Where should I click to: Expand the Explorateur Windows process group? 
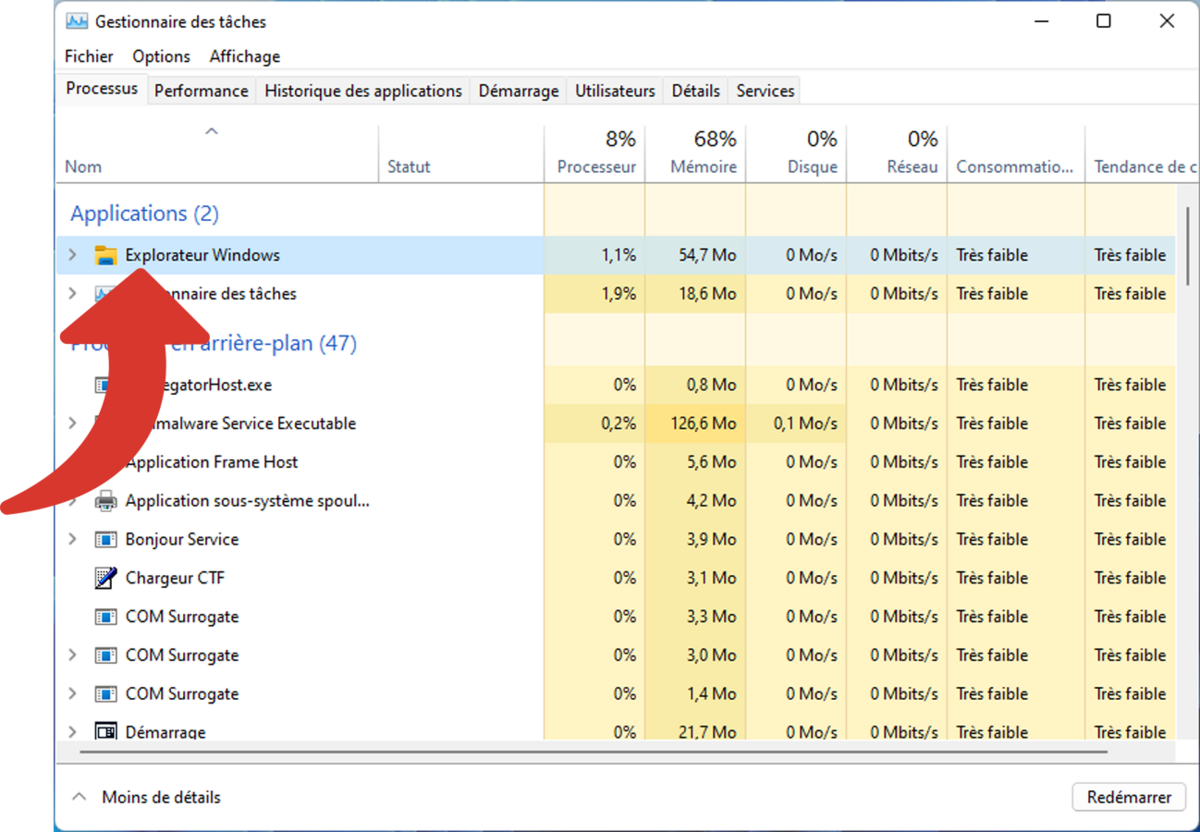tap(72, 255)
